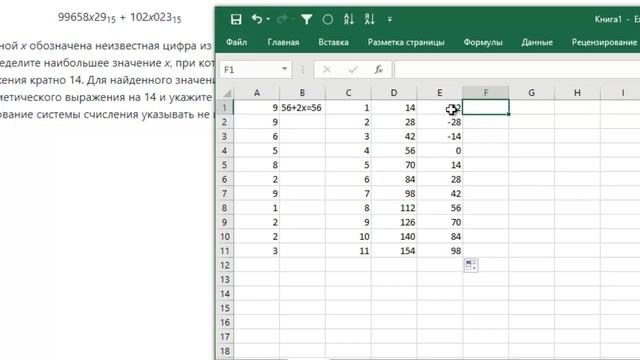Sort ascending A to Z icon
The image size is (640, 360).
tap(349, 19)
